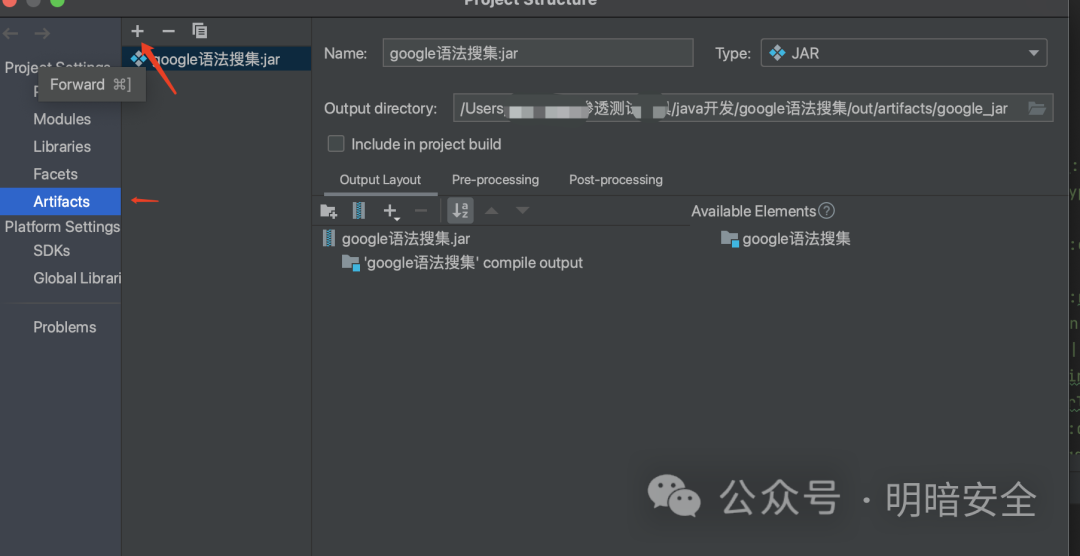Select Artifacts in the sidebar
The width and height of the screenshot is (1080, 556).
[61, 201]
